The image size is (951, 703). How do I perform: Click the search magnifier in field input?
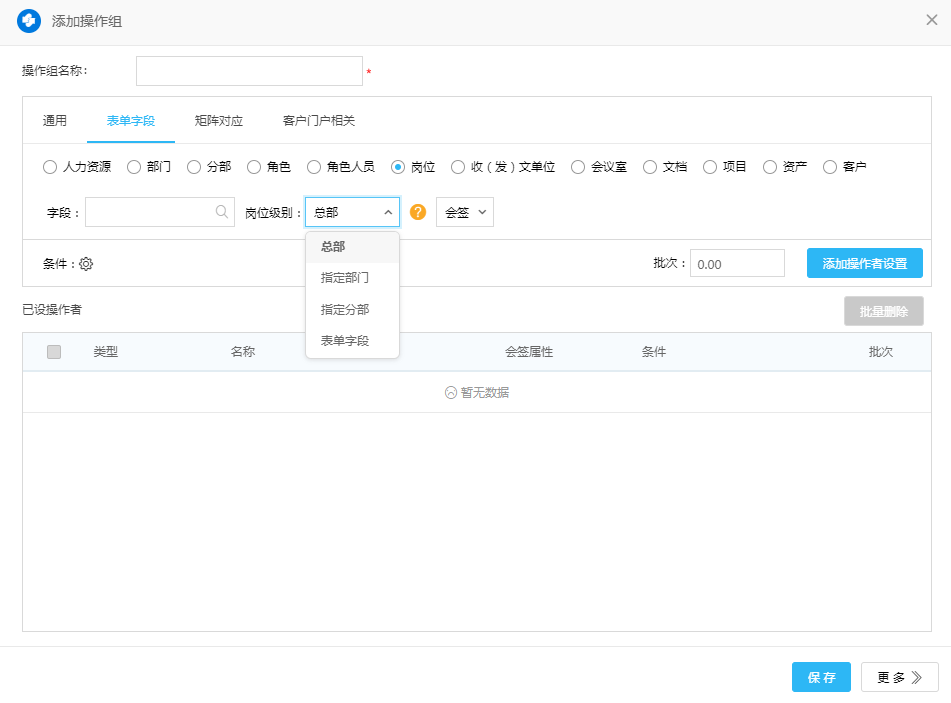tap(222, 212)
